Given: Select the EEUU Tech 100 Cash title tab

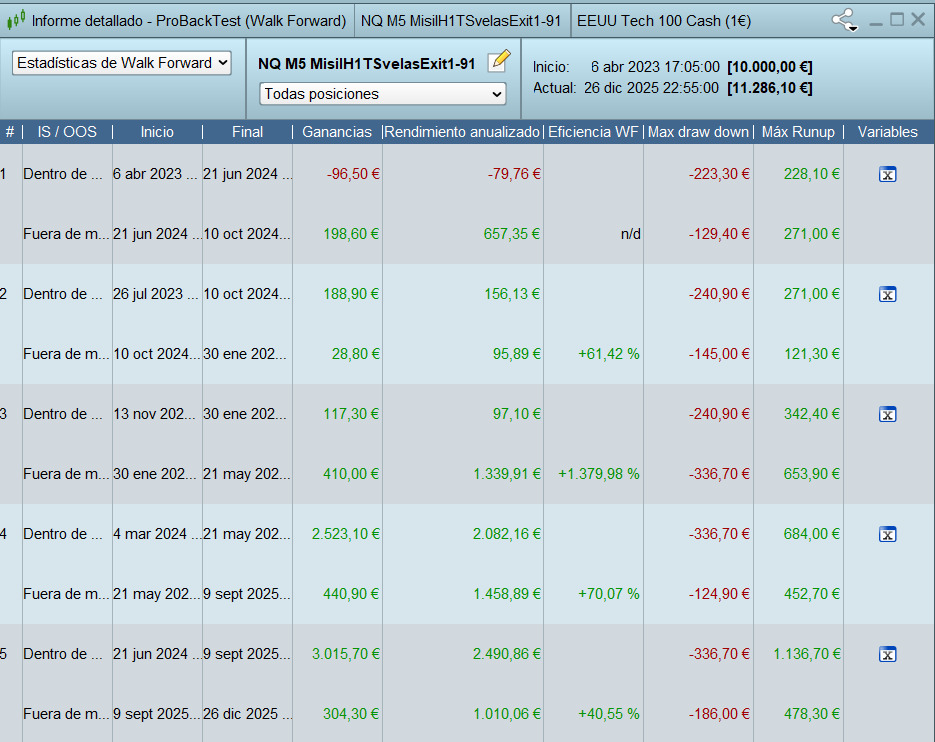Looking at the screenshot, I should click(664, 21).
